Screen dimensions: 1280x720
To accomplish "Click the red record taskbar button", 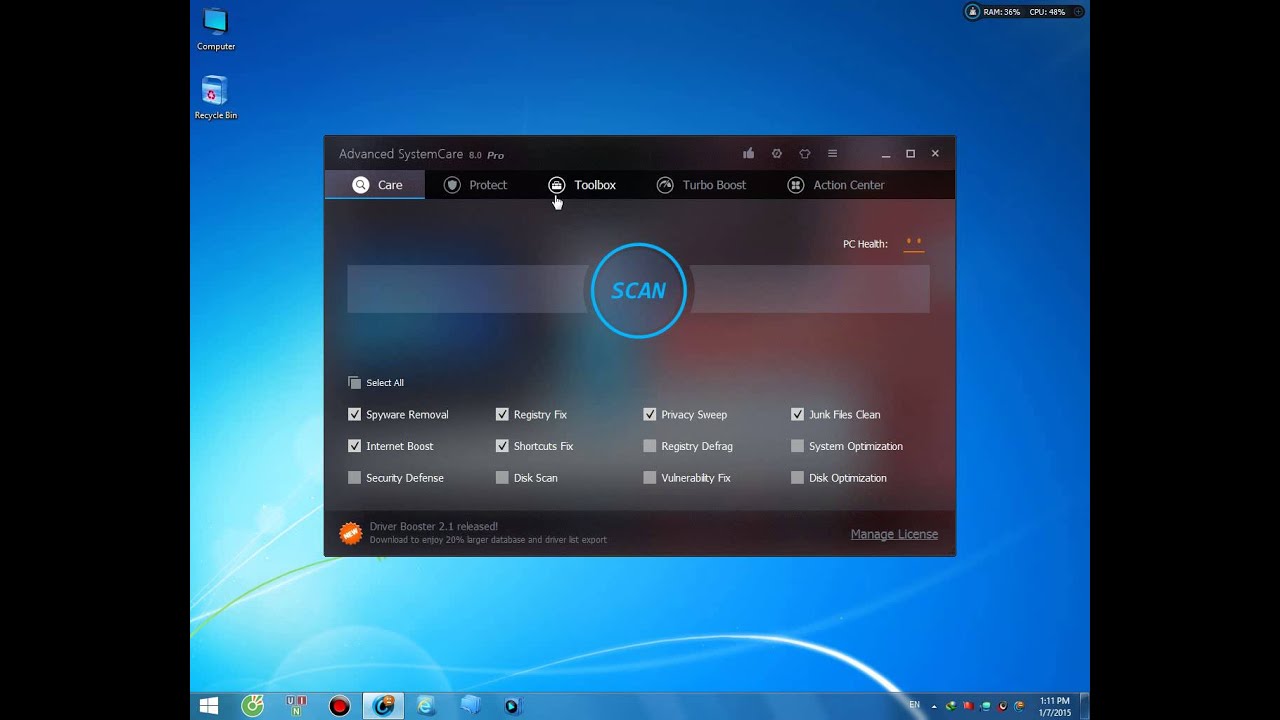I will (340, 706).
